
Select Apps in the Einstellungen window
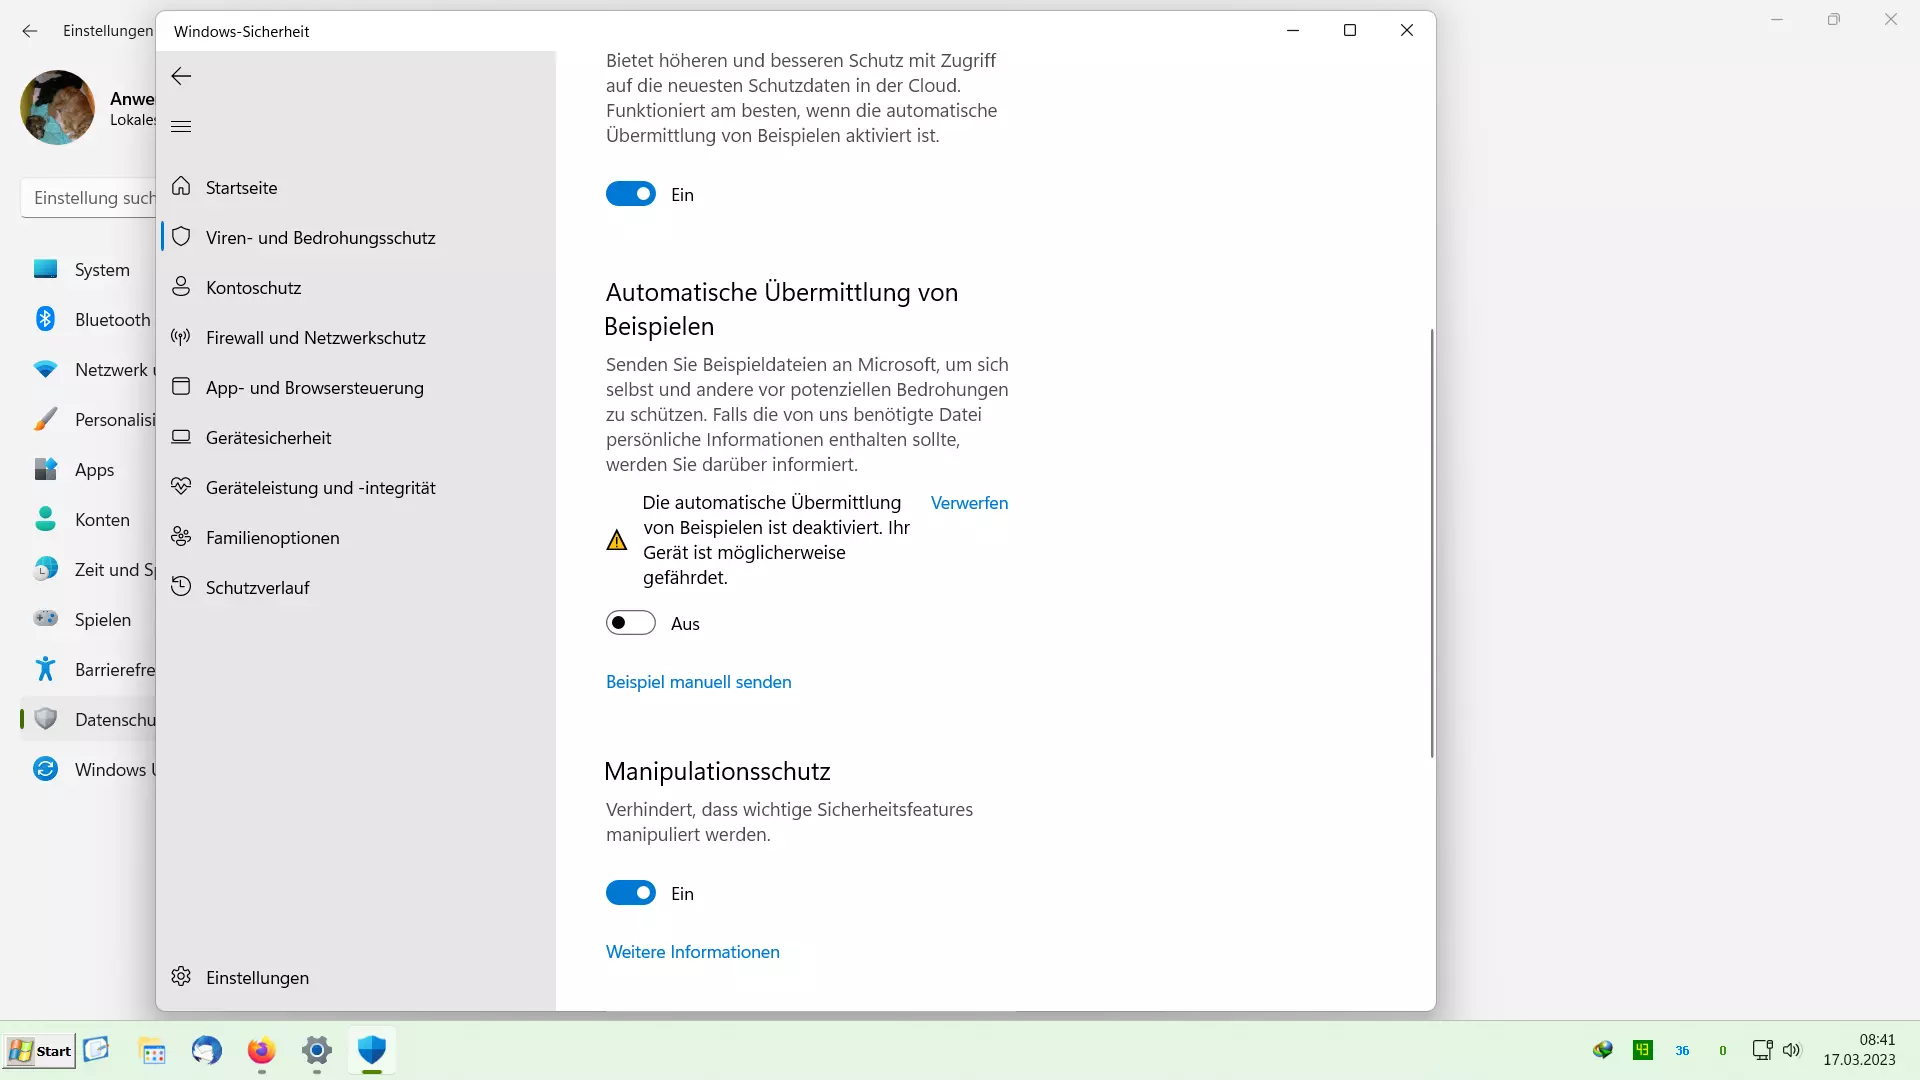[x=88, y=469]
